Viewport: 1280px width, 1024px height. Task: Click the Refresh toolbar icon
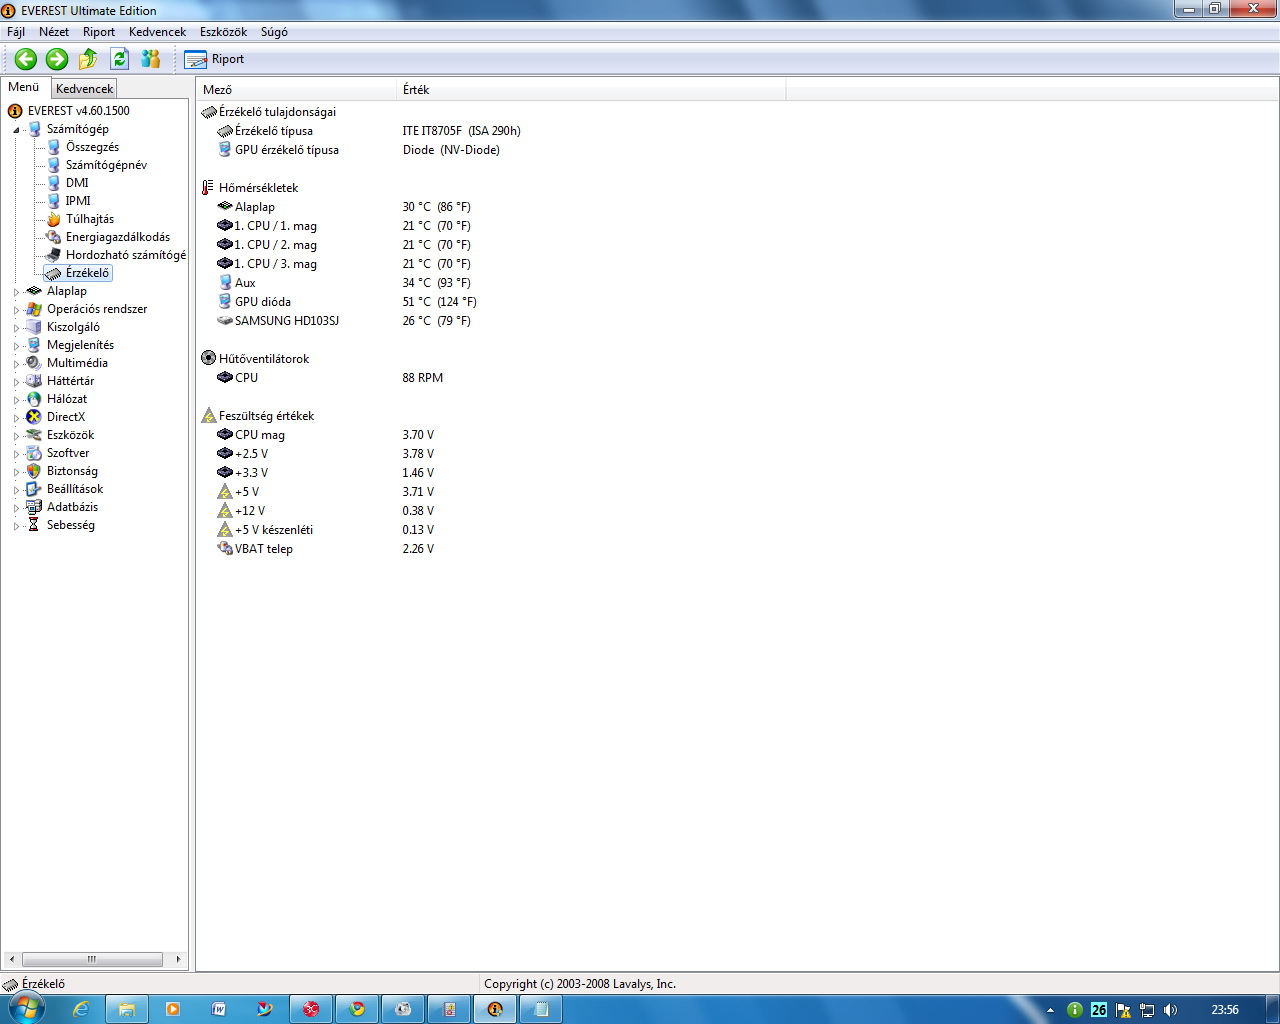pyautogui.click(x=119, y=59)
